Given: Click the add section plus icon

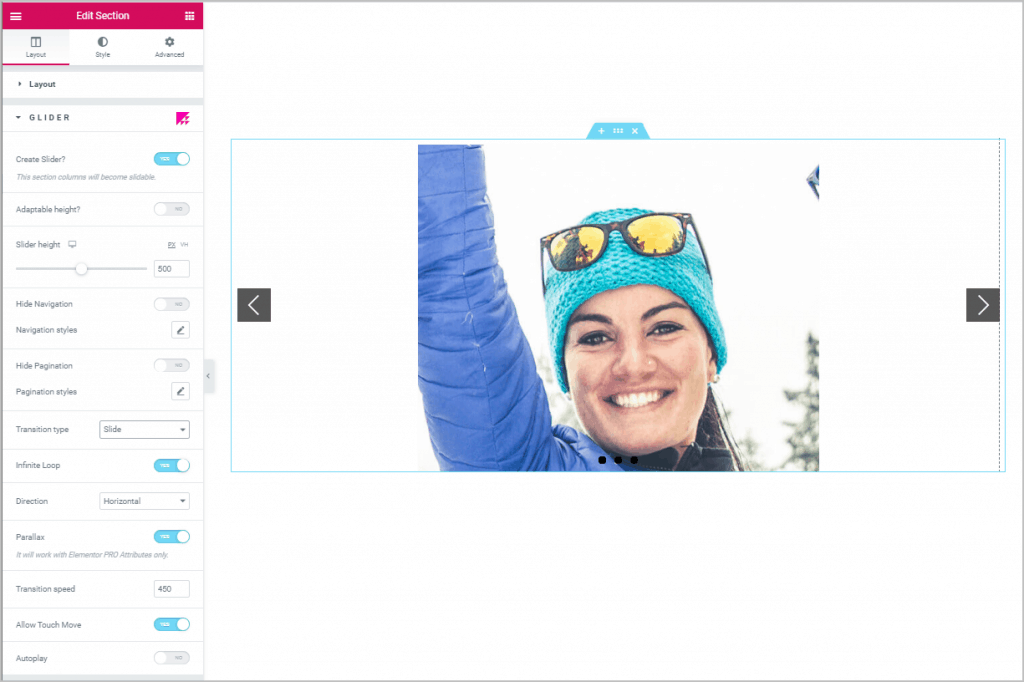Looking at the screenshot, I should point(601,131).
